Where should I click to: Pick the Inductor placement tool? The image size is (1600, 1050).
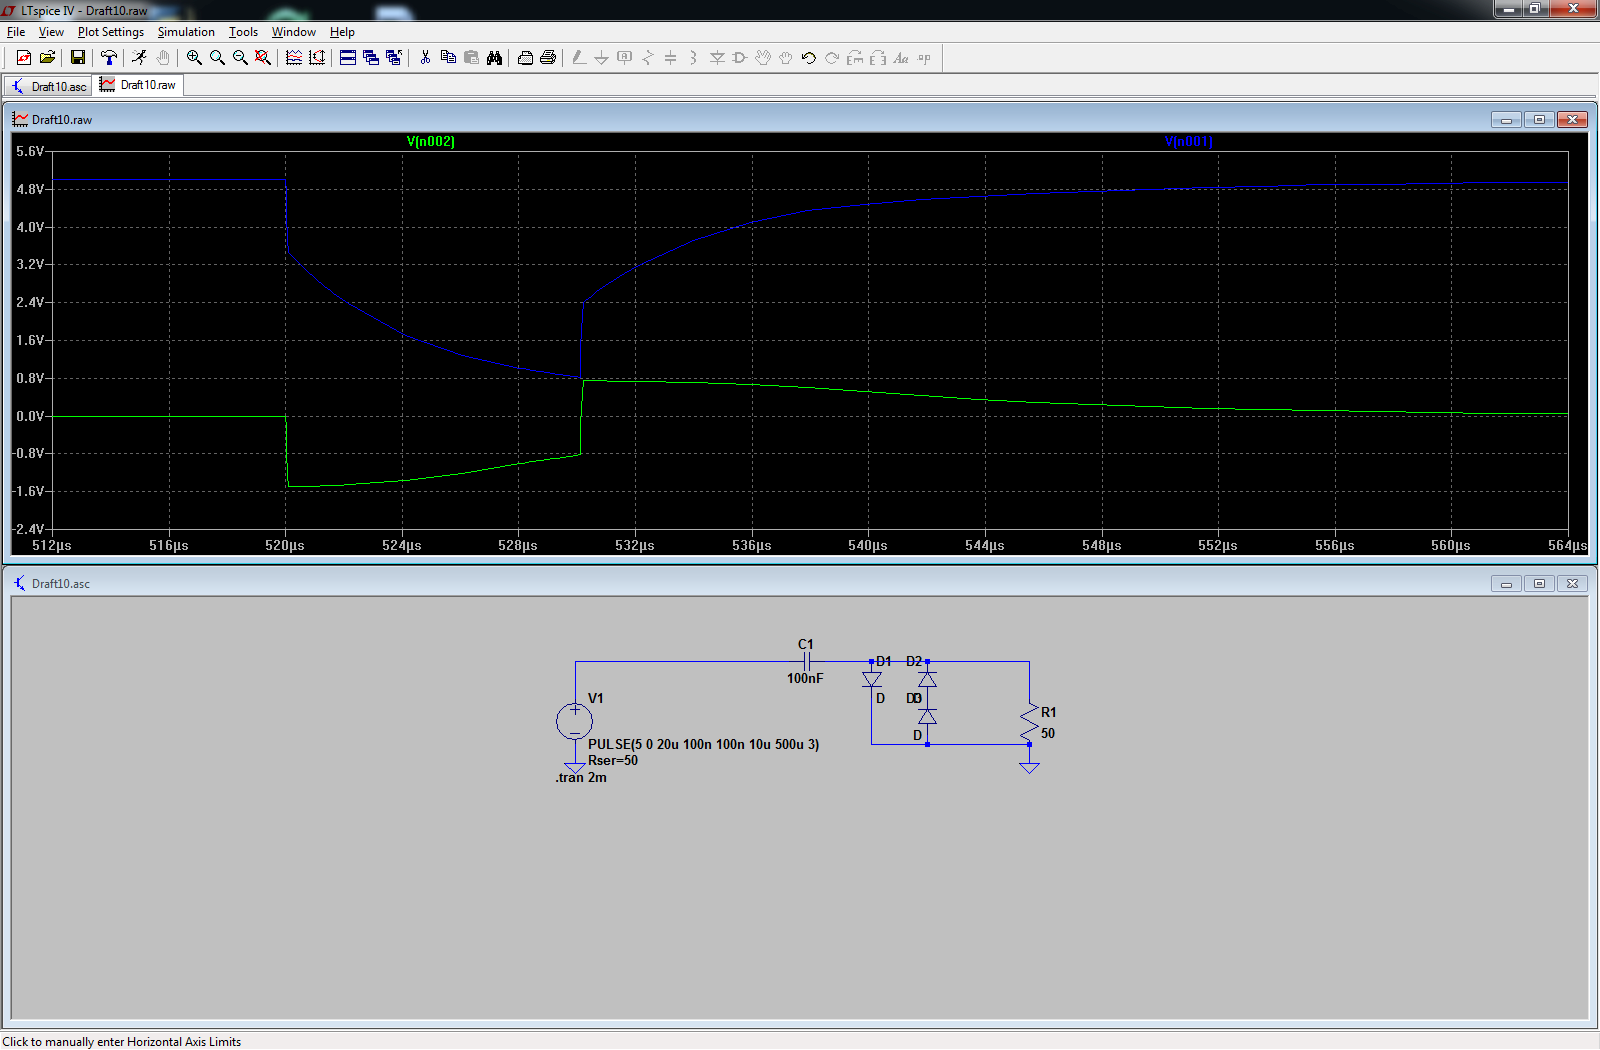point(693,58)
